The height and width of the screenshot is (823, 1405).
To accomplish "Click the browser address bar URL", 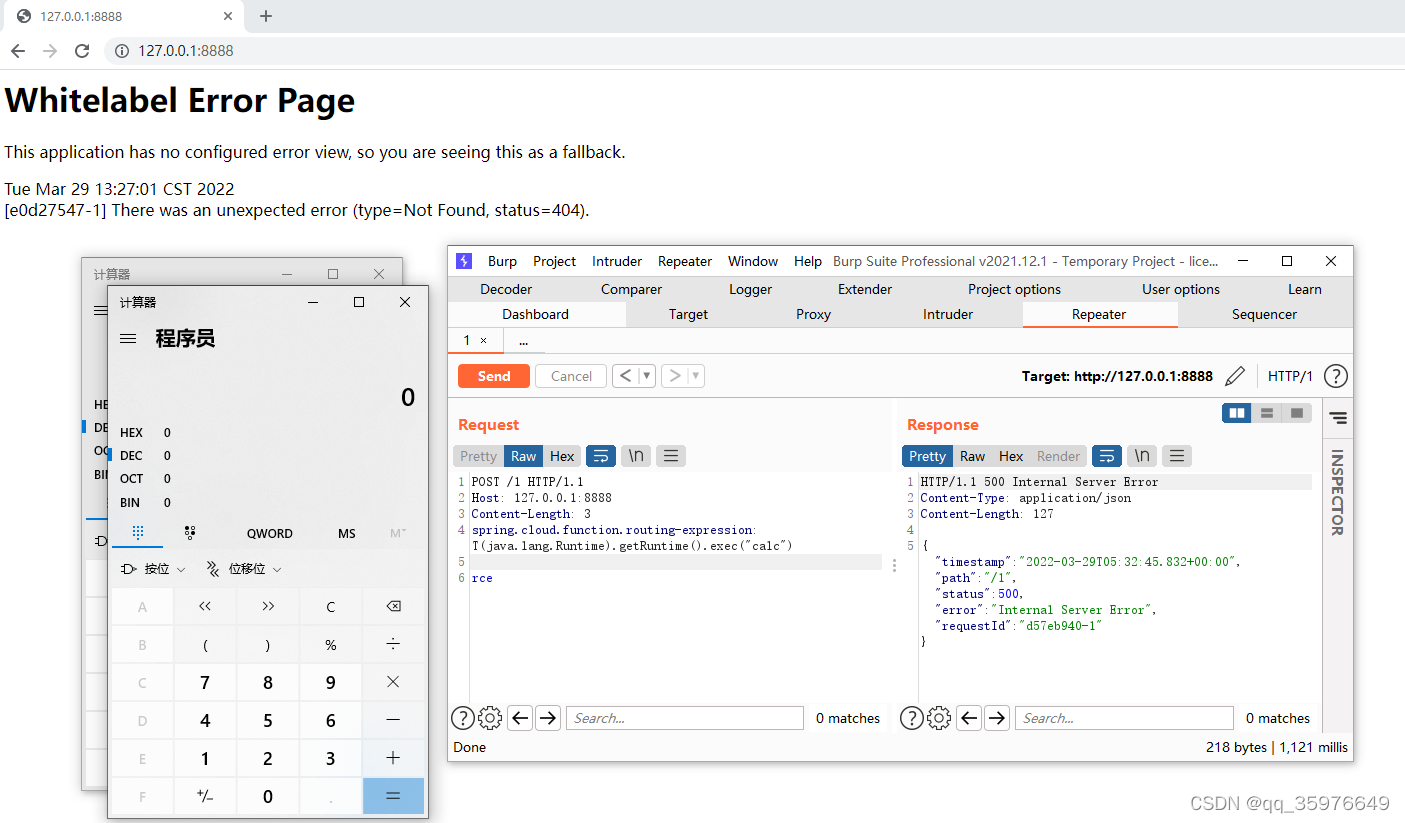I will (186, 50).
